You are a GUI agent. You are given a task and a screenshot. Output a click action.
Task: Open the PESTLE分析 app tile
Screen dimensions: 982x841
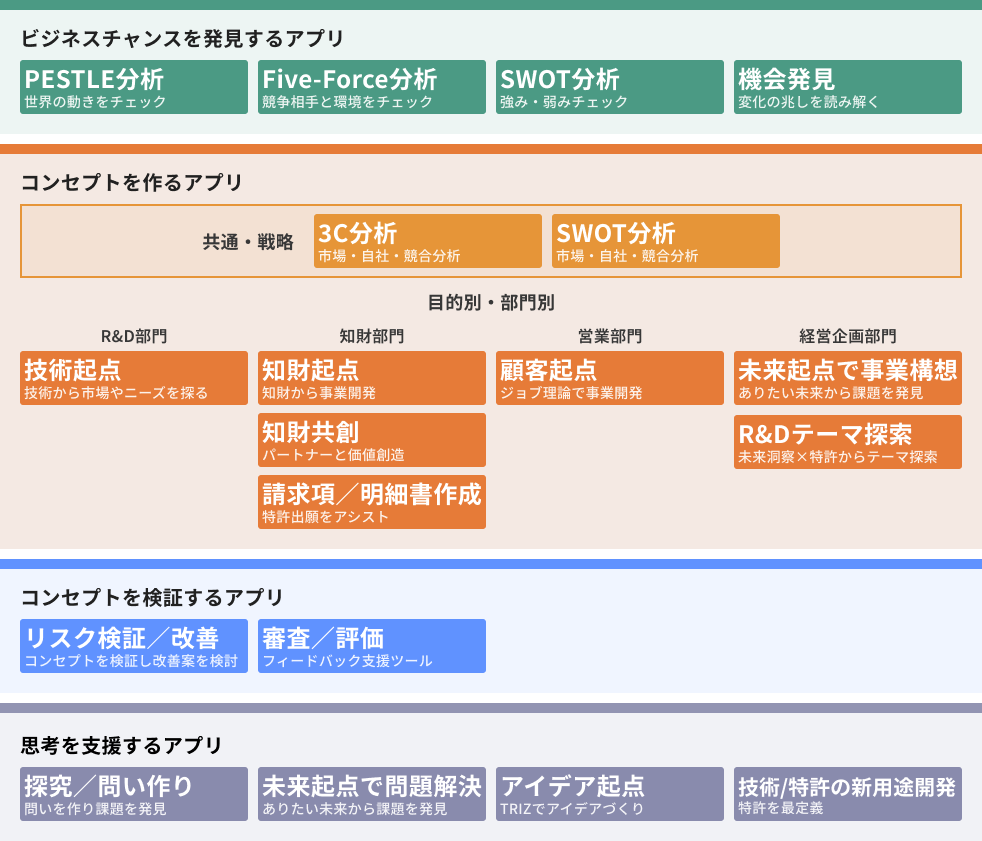coord(134,87)
